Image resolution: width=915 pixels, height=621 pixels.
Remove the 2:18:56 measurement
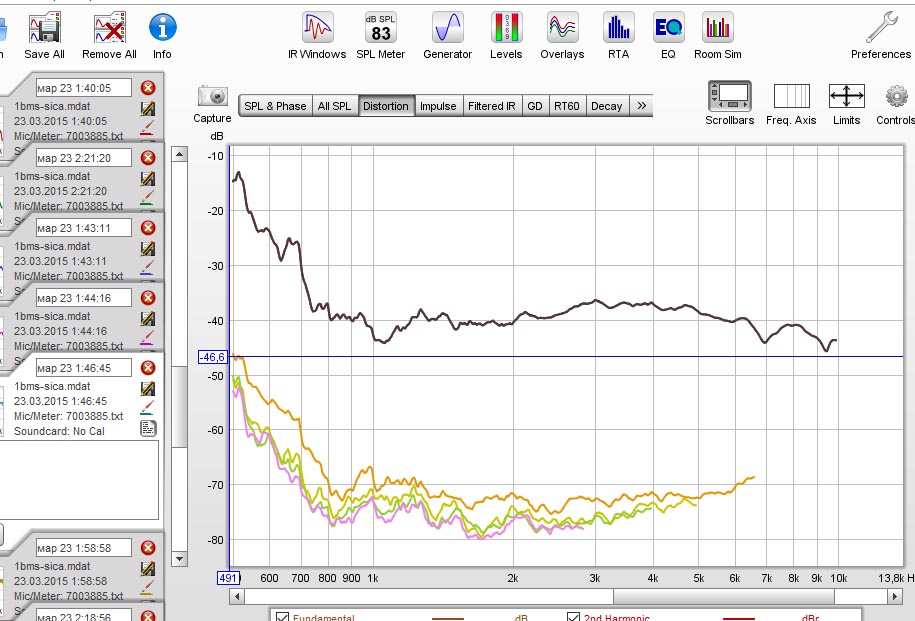pyautogui.click(x=148, y=616)
